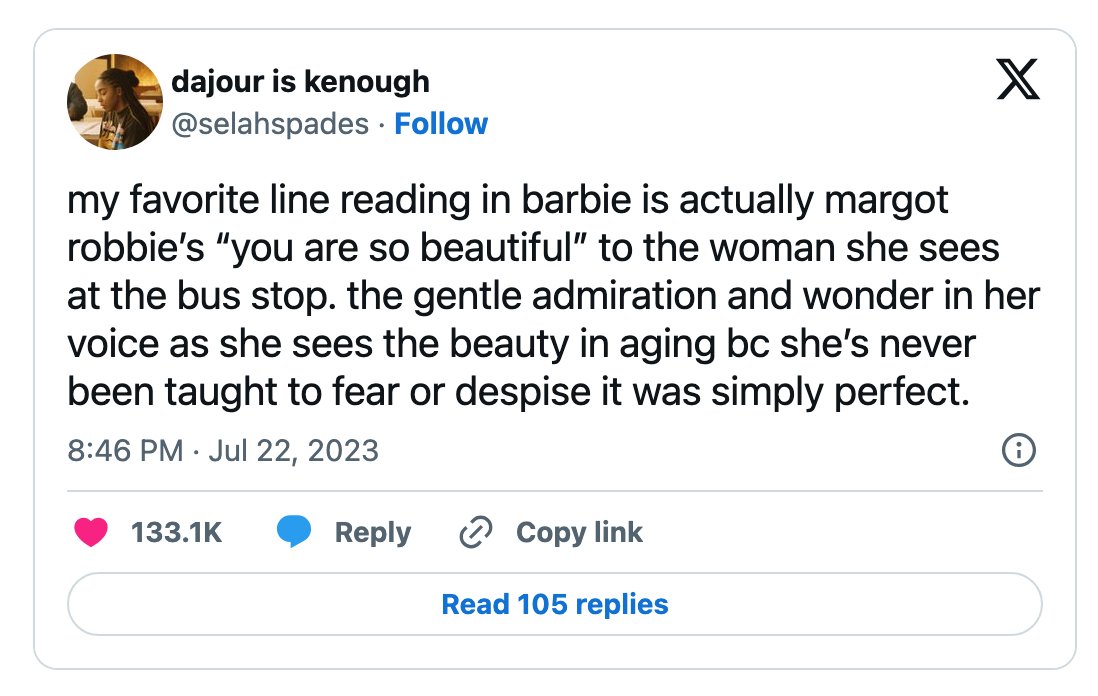Click the Jul 22, 2023 date text
The height and width of the screenshot is (696, 1098).
coord(293,450)
